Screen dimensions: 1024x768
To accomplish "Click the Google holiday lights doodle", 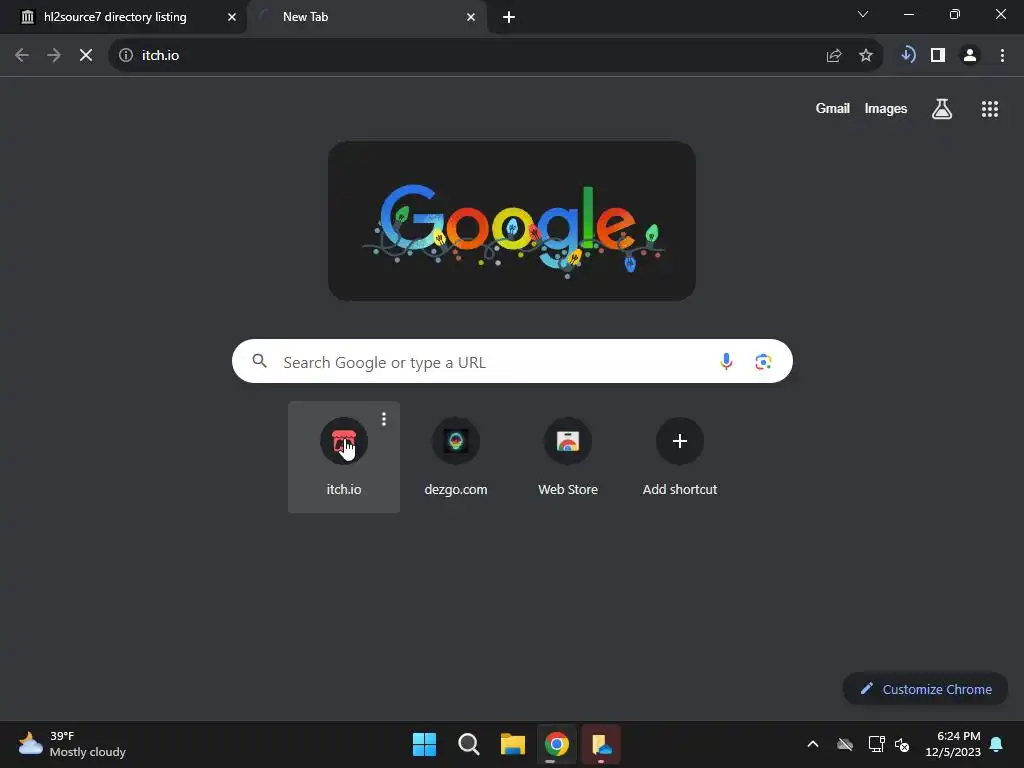I will tap(511, 221).
